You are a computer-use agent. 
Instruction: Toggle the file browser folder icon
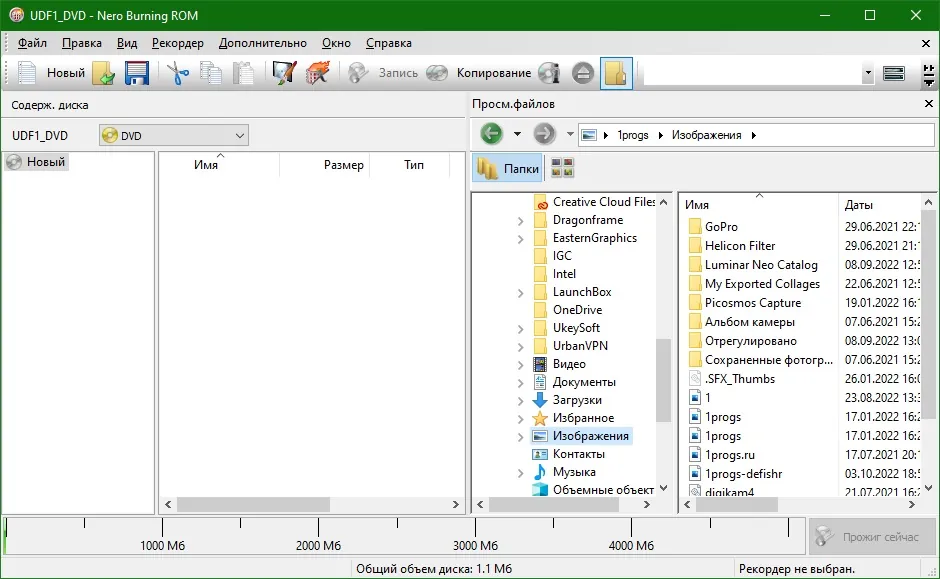pyautogui.click(x=616, y=73)
